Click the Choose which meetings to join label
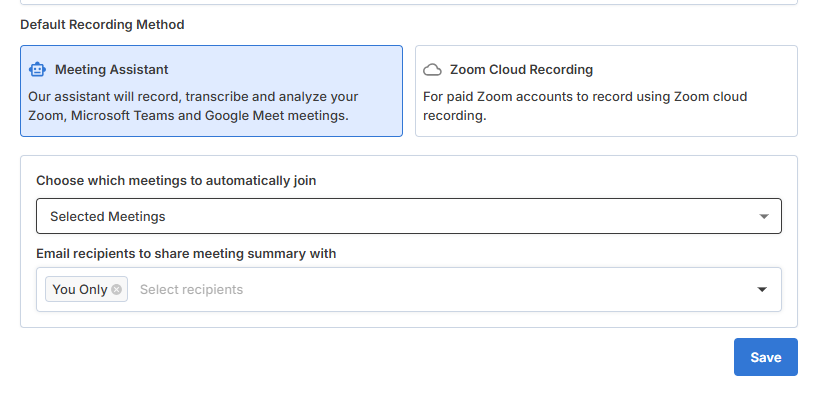The image size is (818, 405). [x=176, y=181]
